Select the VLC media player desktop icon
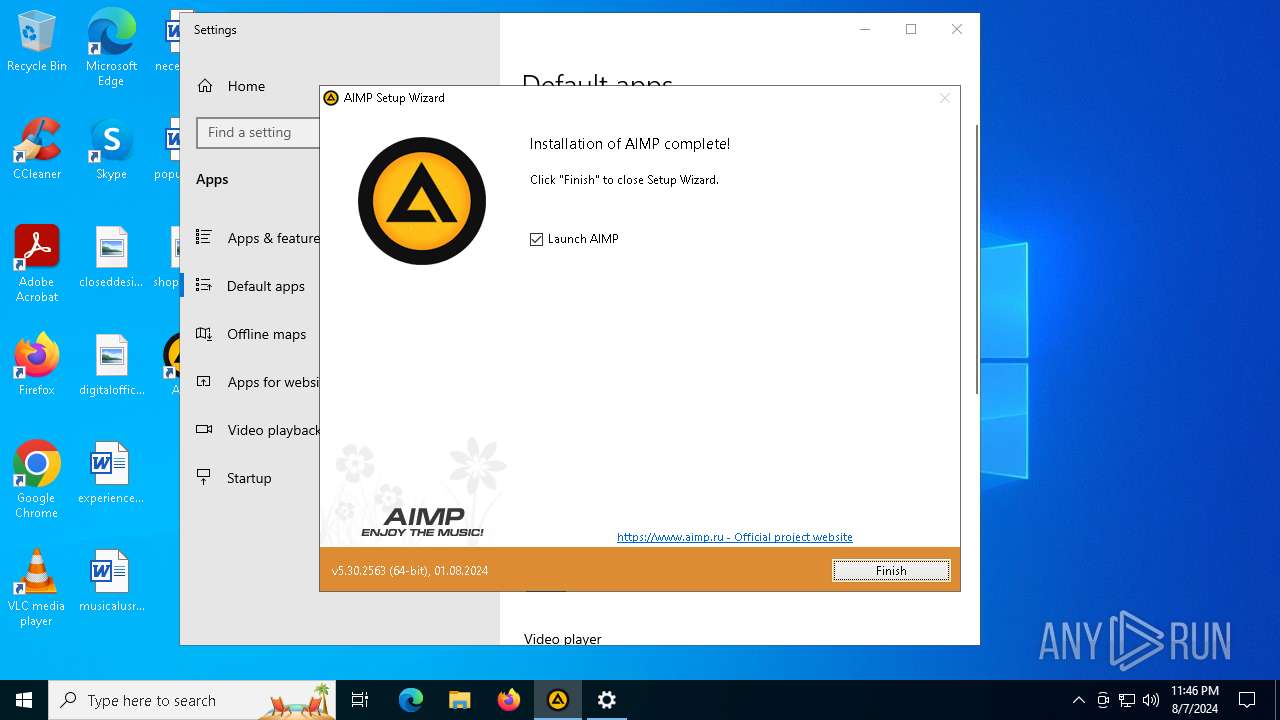The width and height of the screenshot is (1280, 720). click(x=37, y=588)
